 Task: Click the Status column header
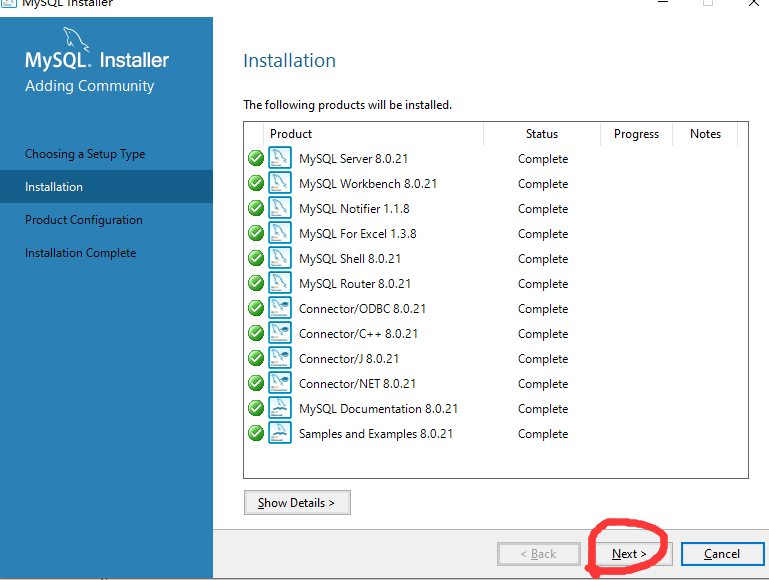(542, 134)
